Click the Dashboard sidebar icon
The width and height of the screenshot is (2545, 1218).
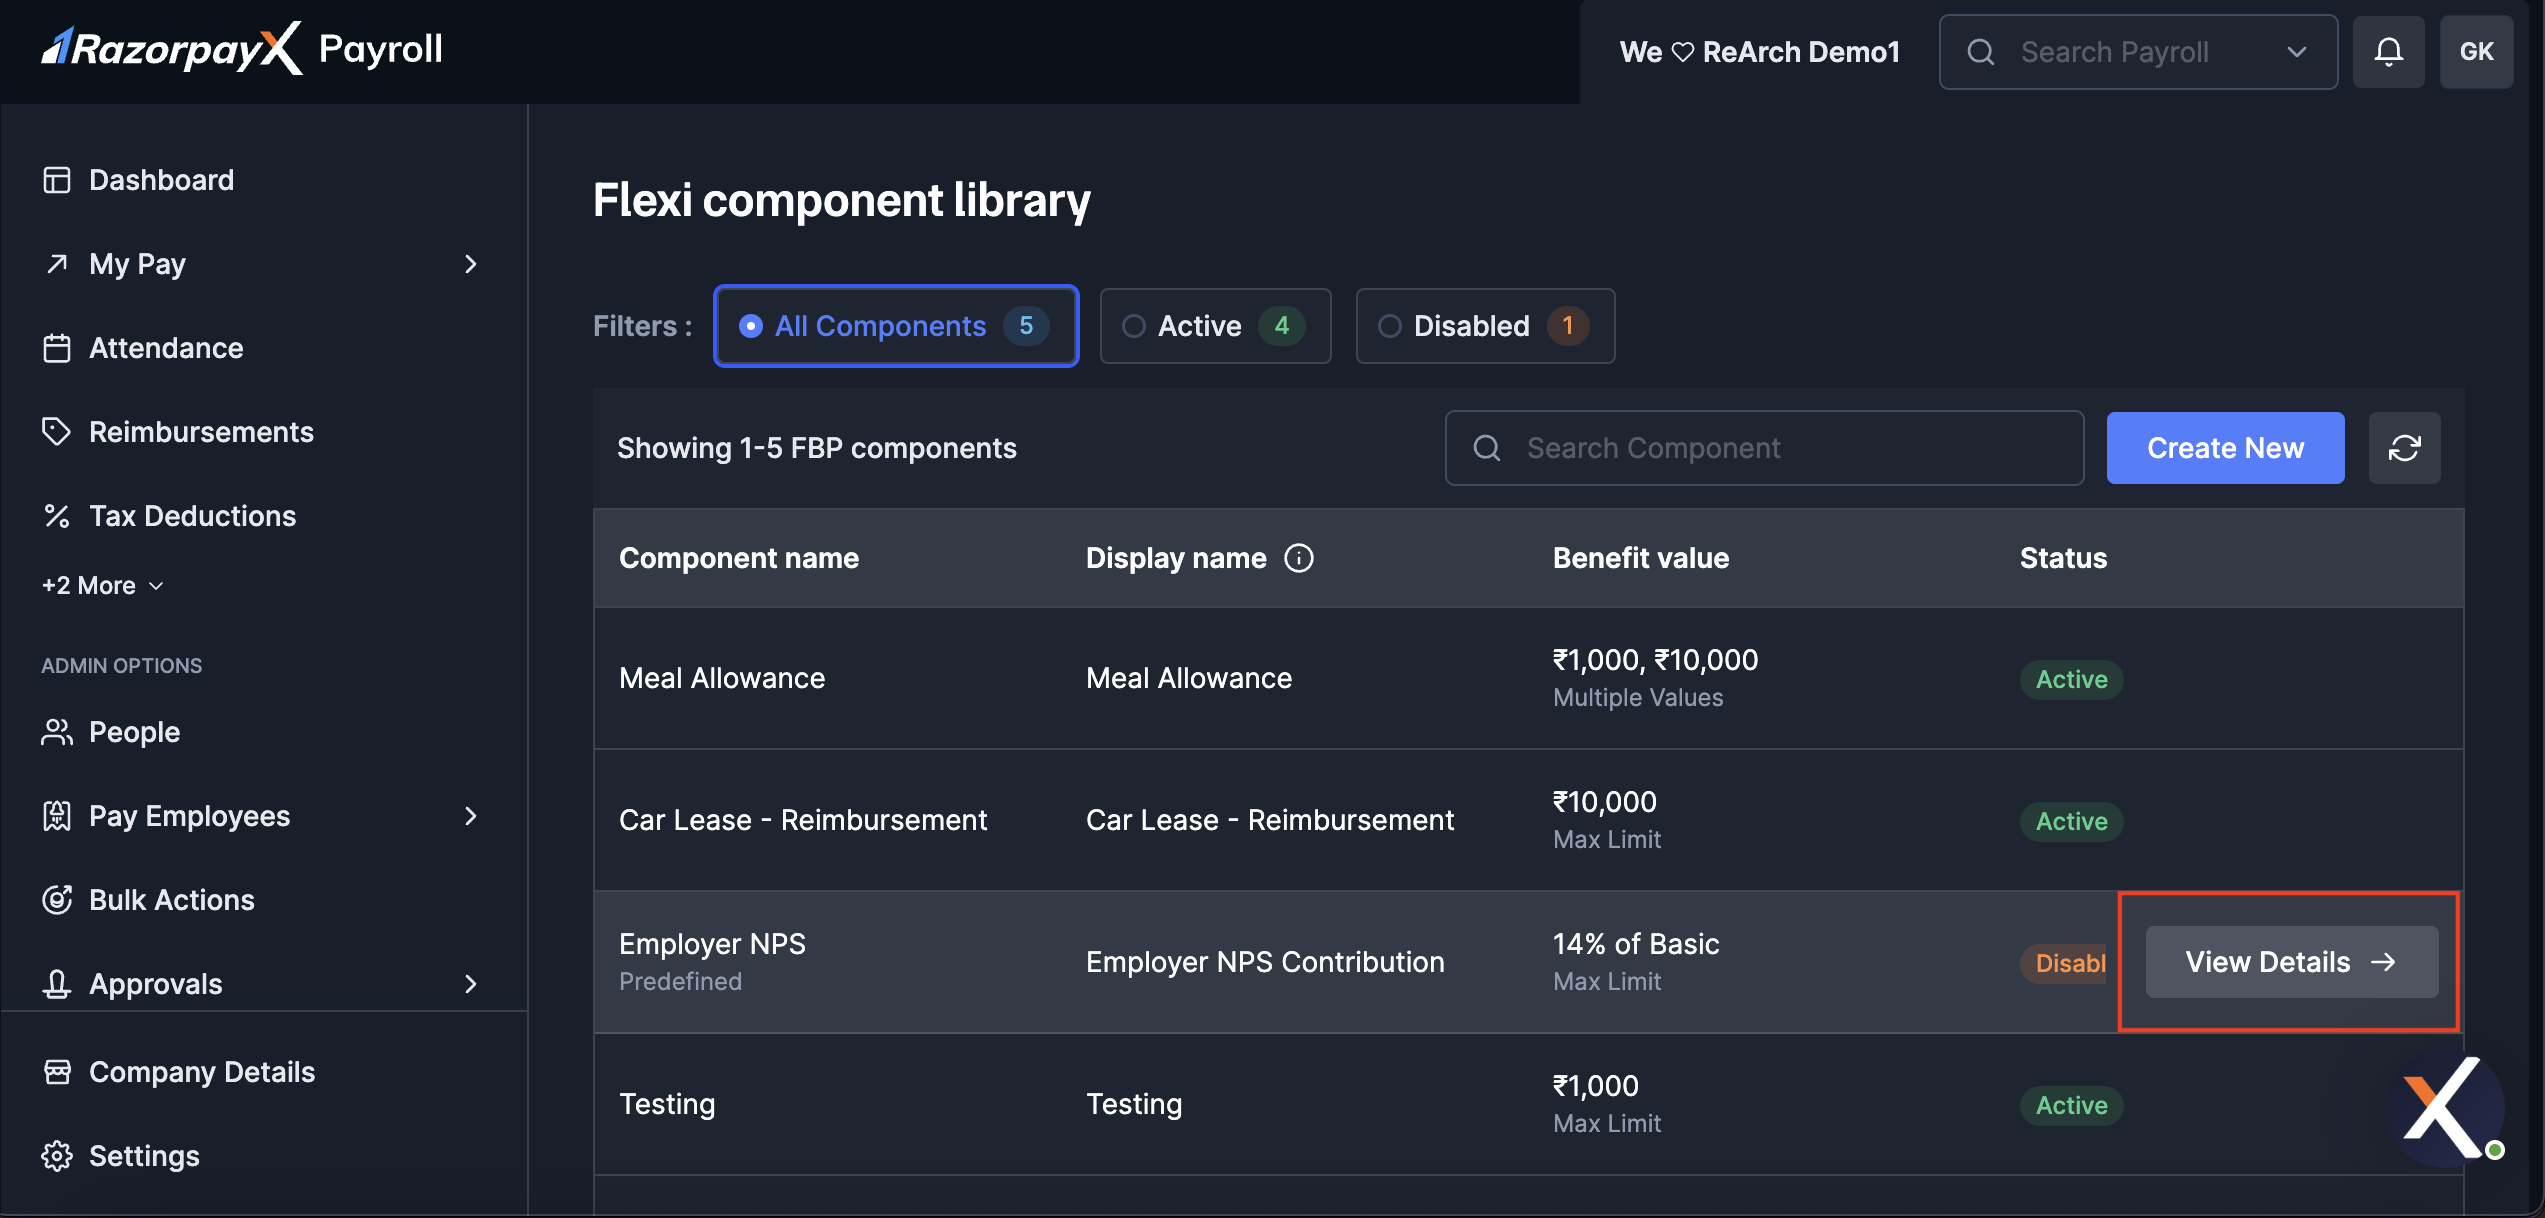tap(57, 180)
